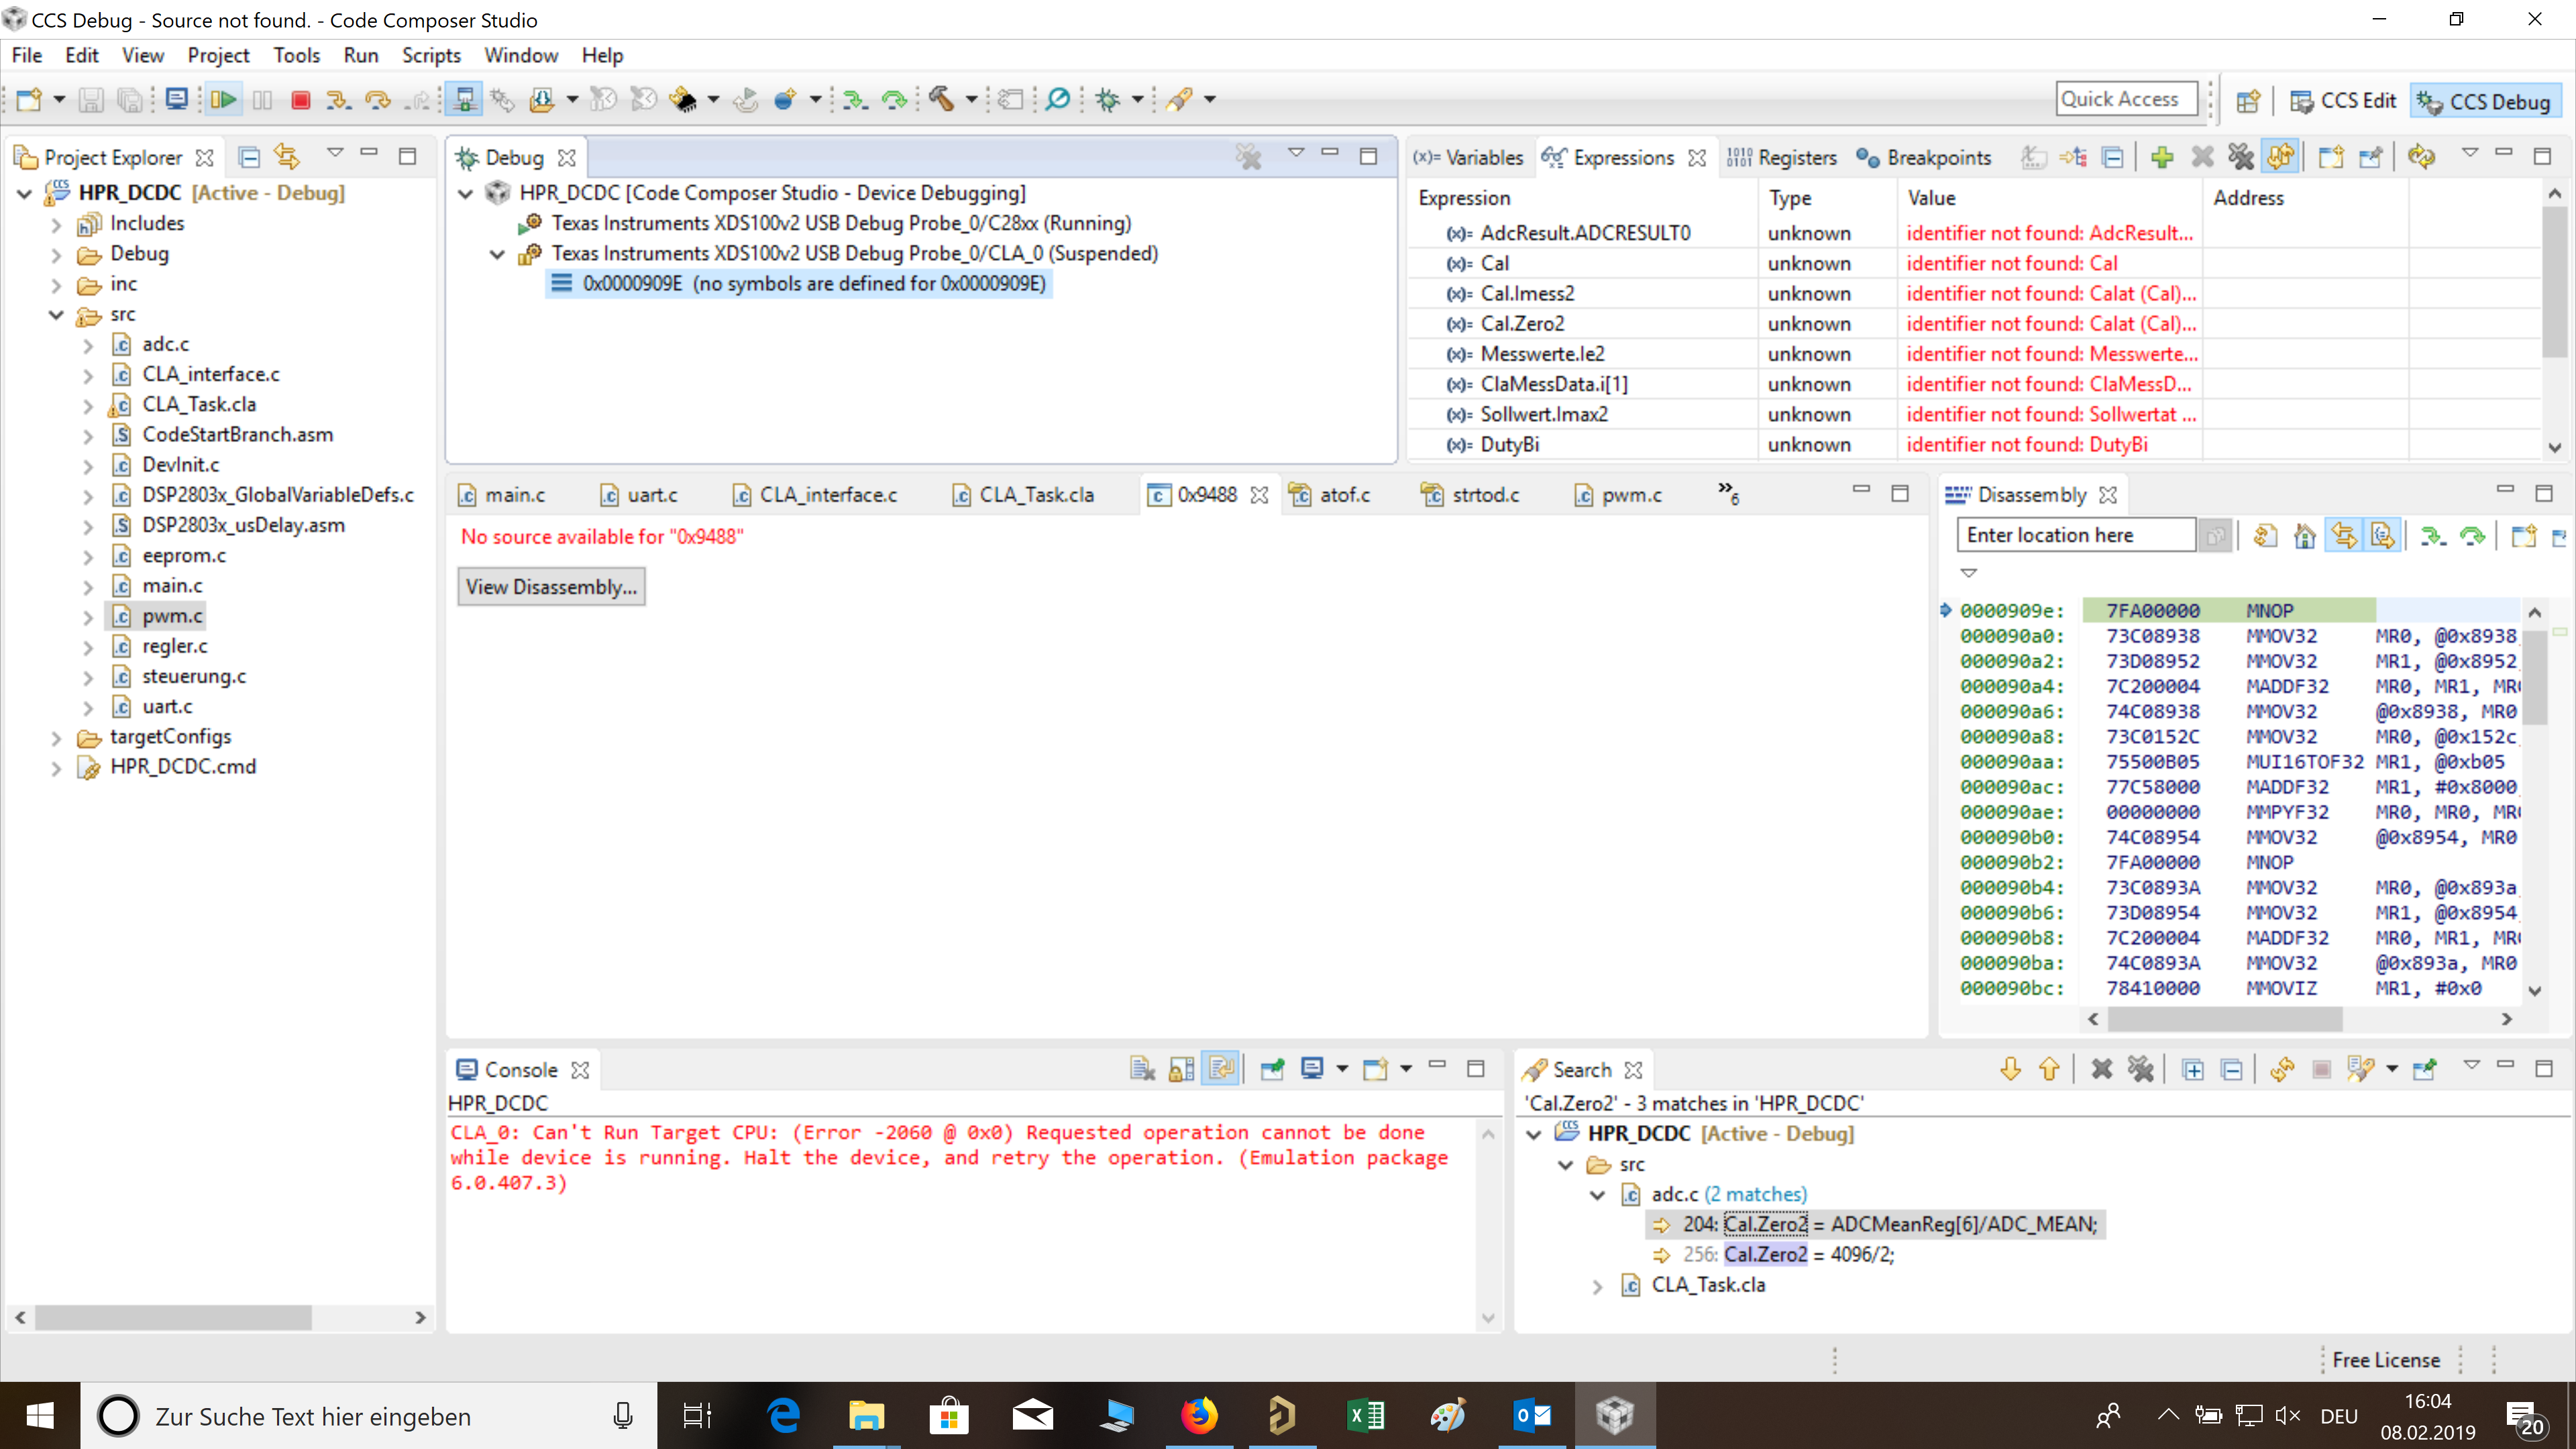Open the Scripts menu

pos(430,55)
